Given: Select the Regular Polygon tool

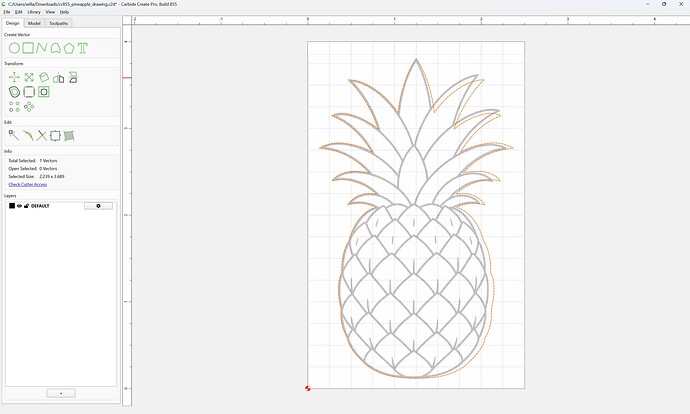Looking at the screenshot, I should pos(69,48).
